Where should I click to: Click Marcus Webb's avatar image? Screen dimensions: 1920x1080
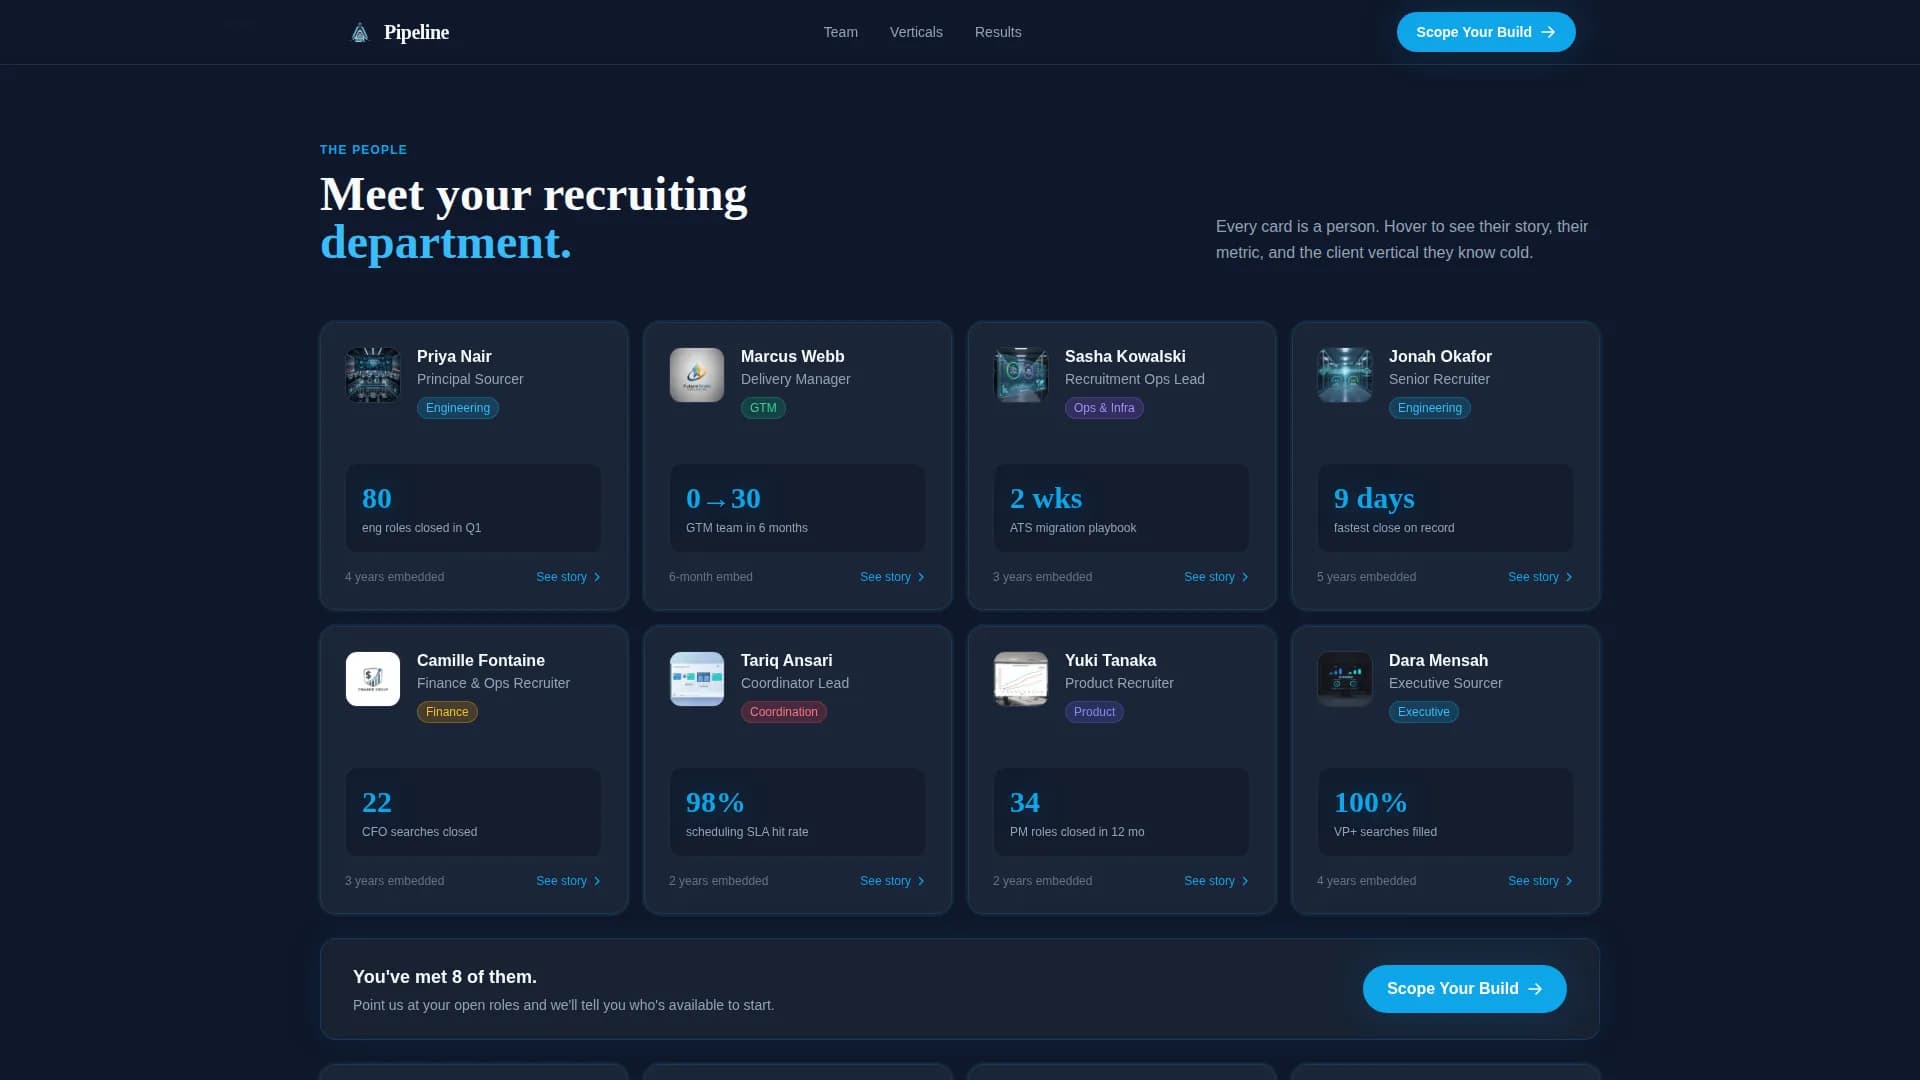point(696,375)
